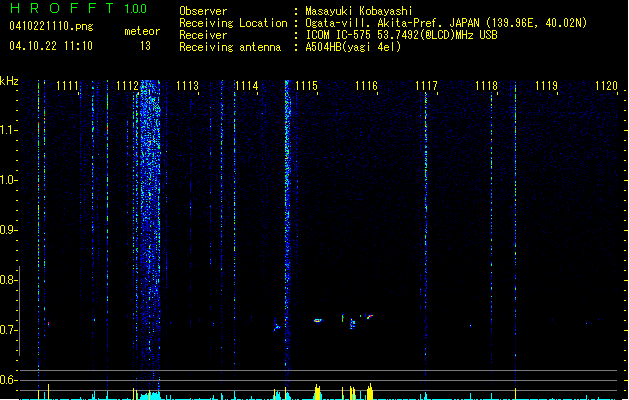Click time marker 1112
This screenshot has width=629, height=400.
127,86
